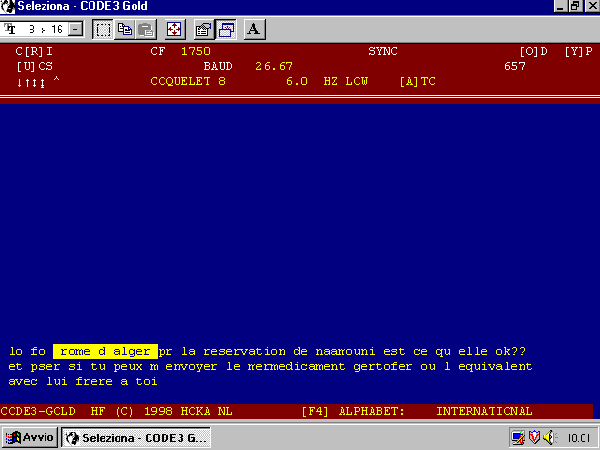The height and width of the screenshot is (450, 600).
Task: Click the monitor icon in system tray
Action: 518,437
